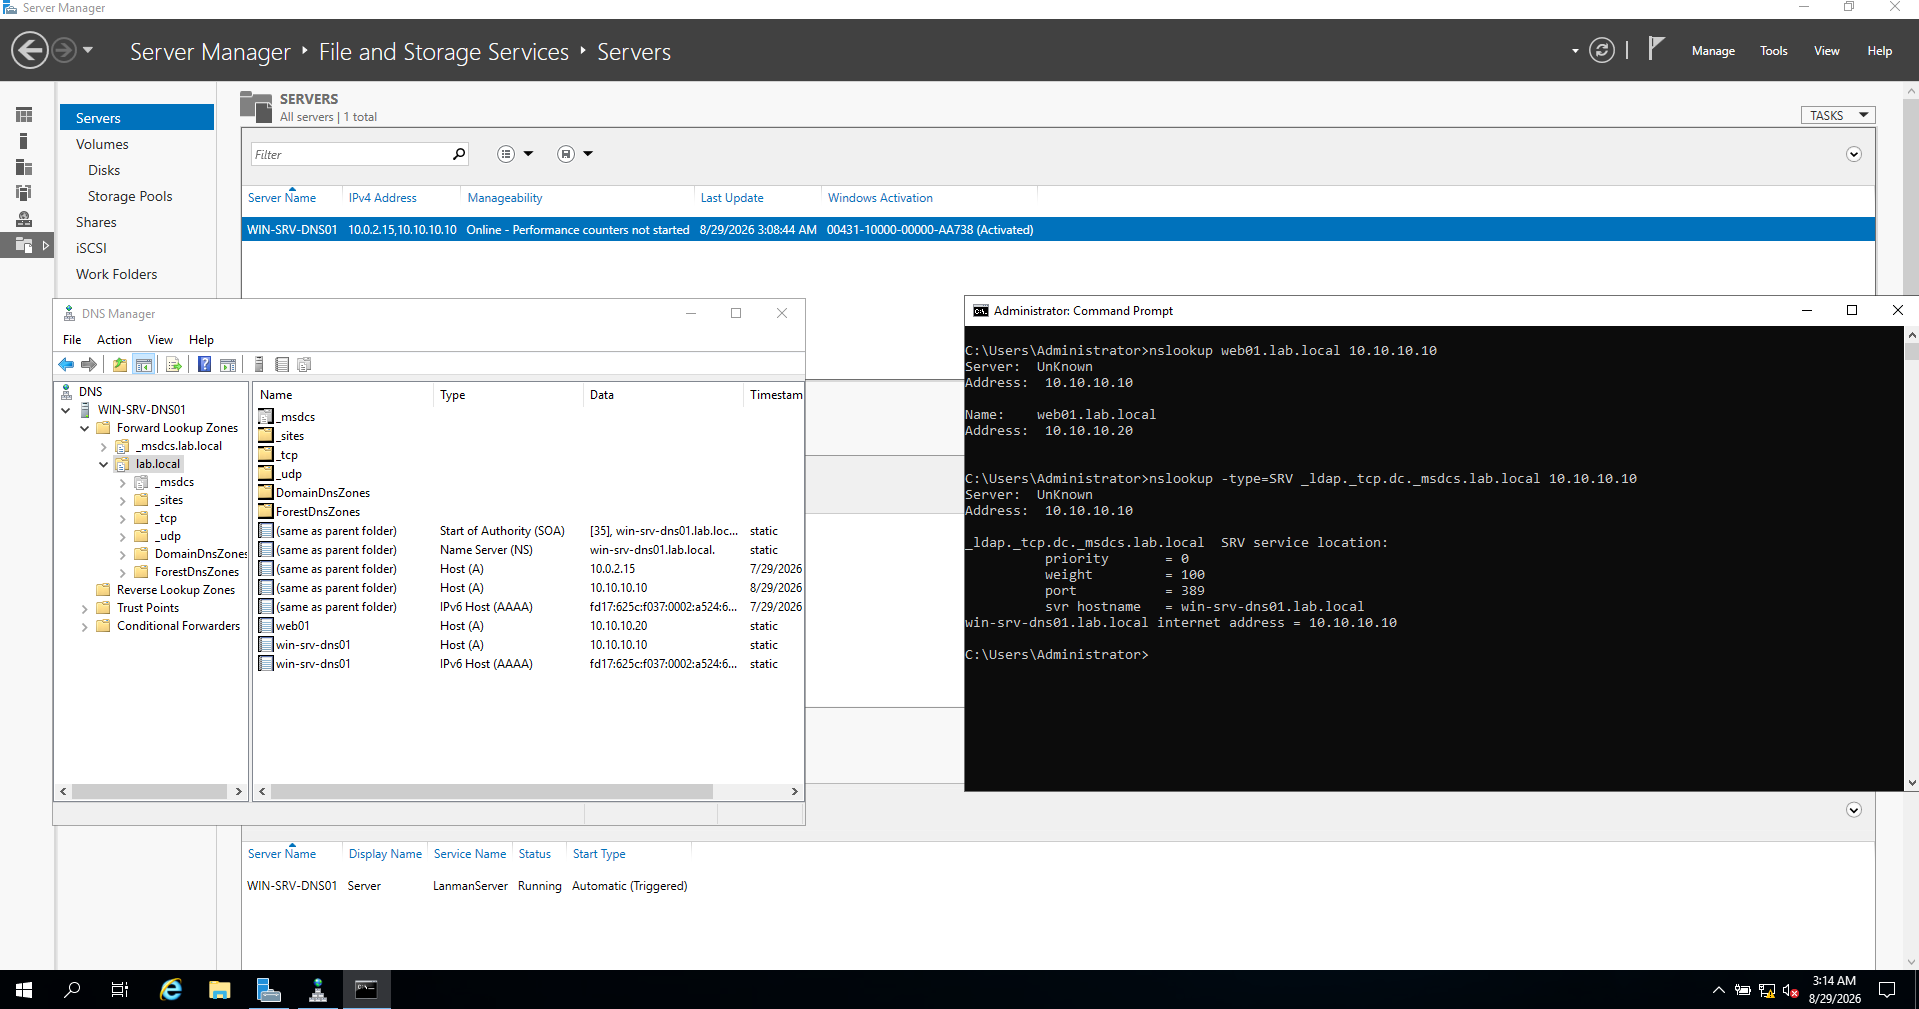The width and height of the screenshot is (1919, 1009).
Task: Click the server tower icon in DNS Manager toolbar
Action: pyautogui.click(x=259, y=365)
